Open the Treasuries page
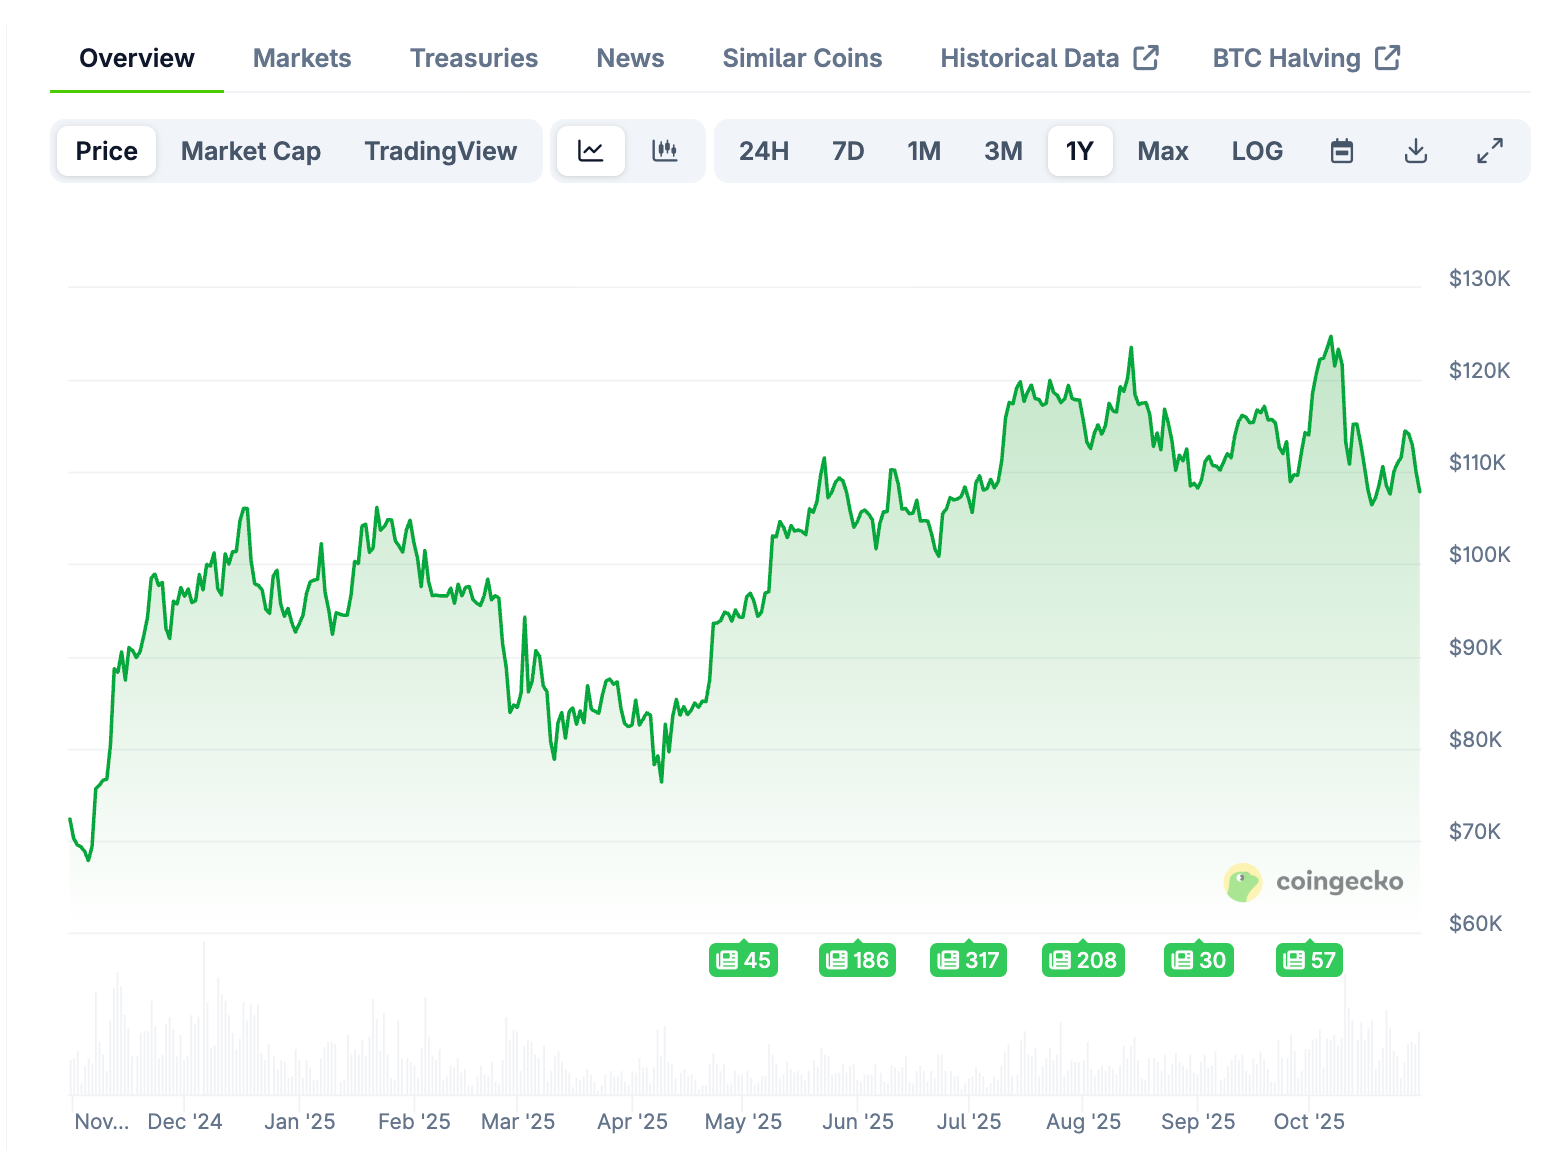 pyautogui.click(x=473, y=57)
